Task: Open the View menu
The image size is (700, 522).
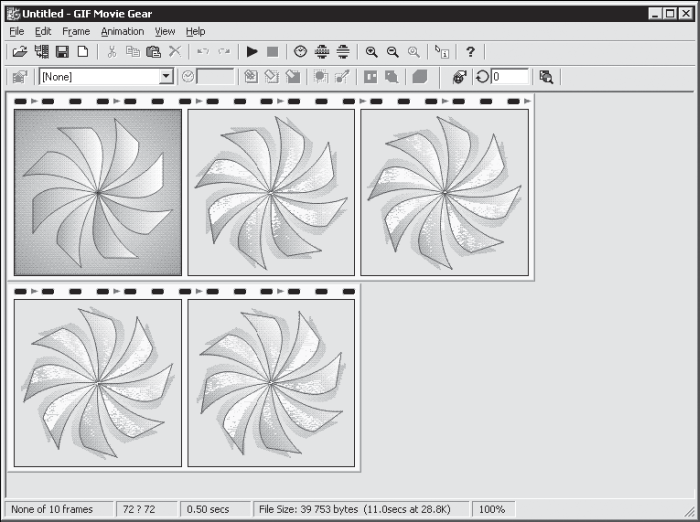Action: [x=165, y=31]
